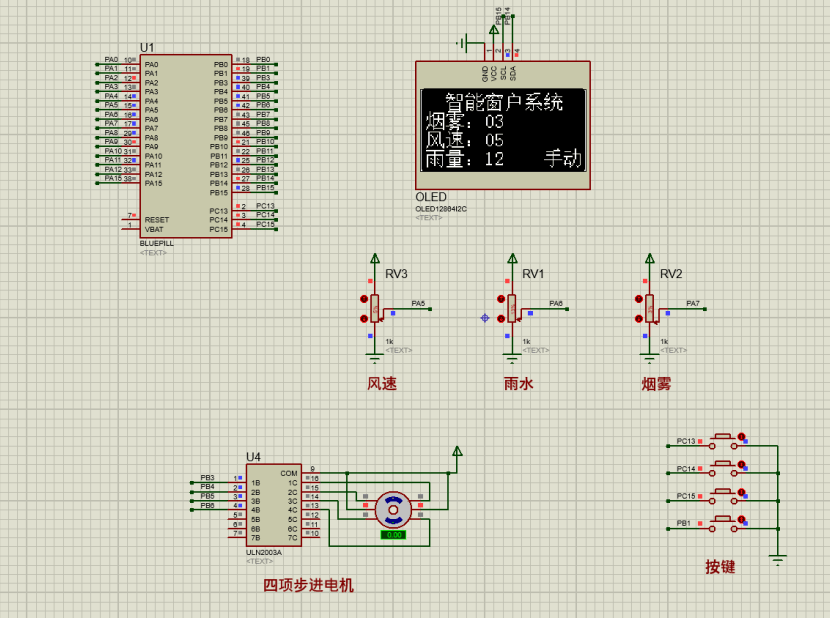Click the RV2 potentiometer body
Viewport: 830px width, 618px height.
pyautogui.click(x=649, y=309)
